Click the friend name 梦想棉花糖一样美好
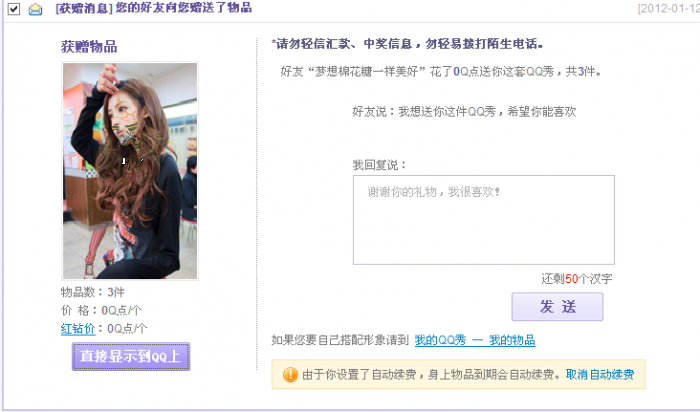The image size is (700, 412). (x=367, y=71)
